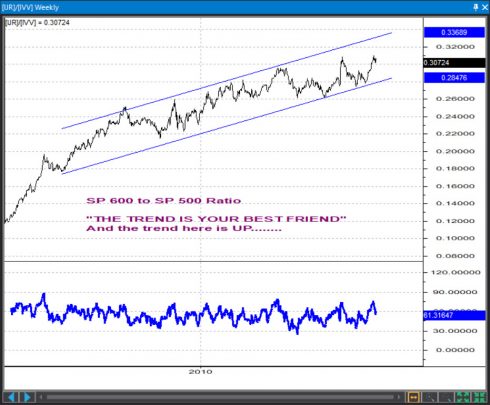Click 'THE TREND IS YOUR BEST FRIEND' annotation

tap(216, 219)
